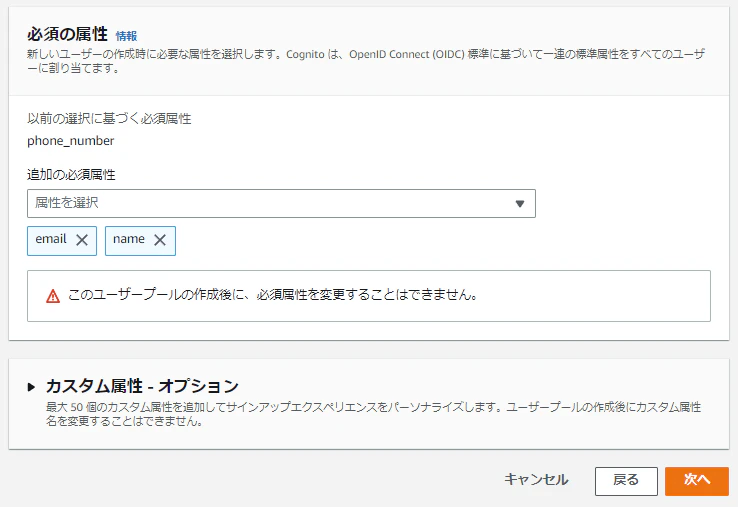This screenshot has height=507, width=738.
Task: Click the red warning triangle icon
Action: (x=53, y=296)
